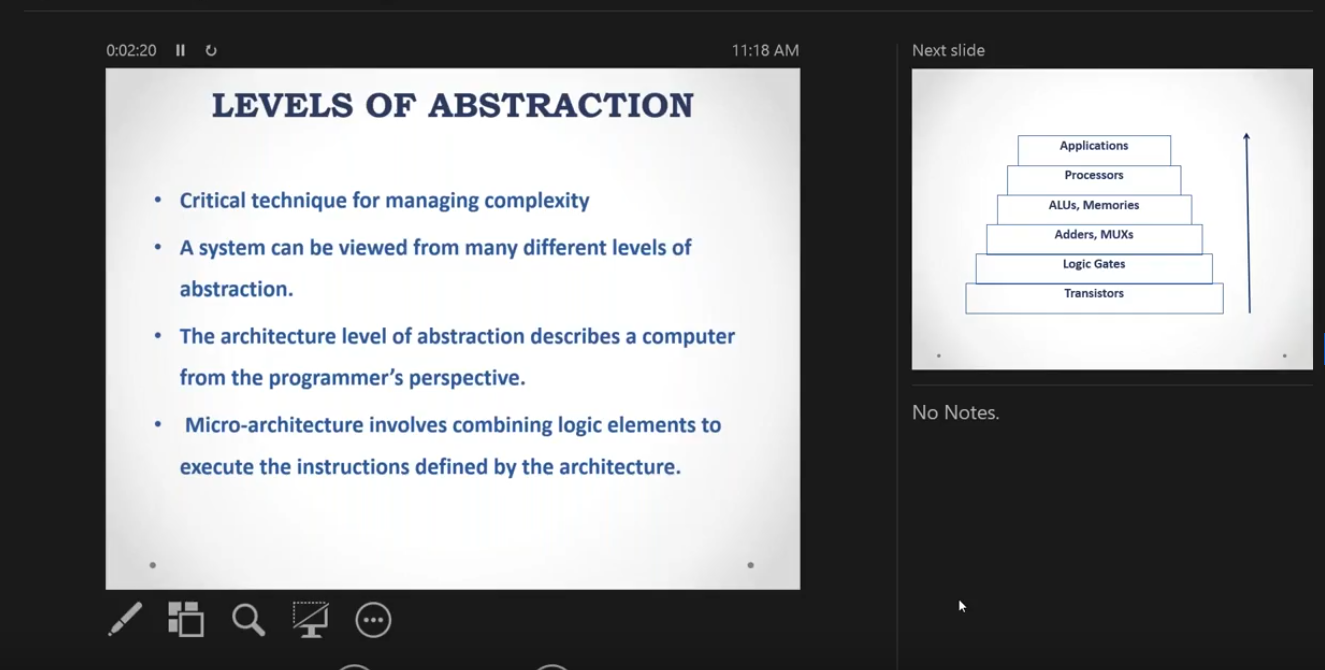The width and height of the screenshot is (1325, 670).
Task: Toggle black screen for slide show
Action: 310,620
